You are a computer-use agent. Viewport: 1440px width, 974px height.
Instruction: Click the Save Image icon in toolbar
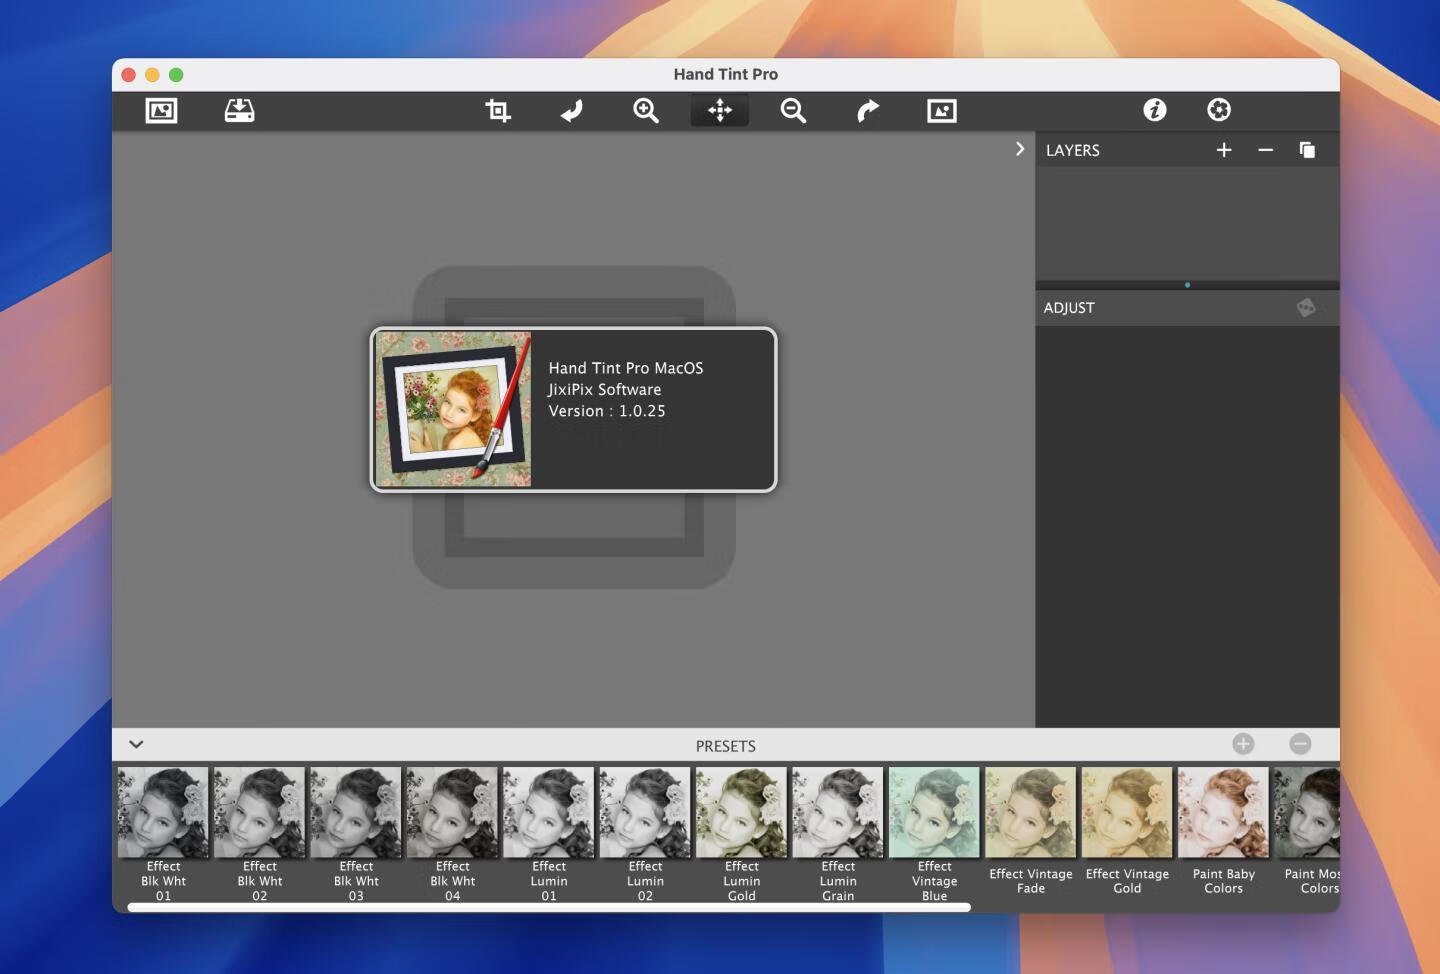click(239, 111)
